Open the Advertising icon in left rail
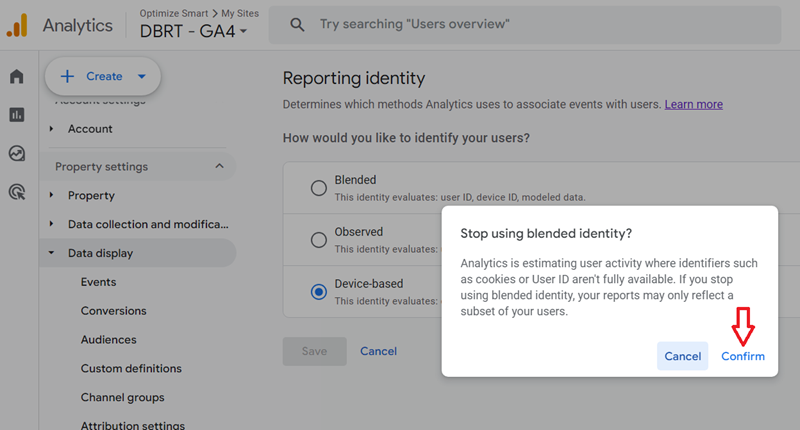 tap(17, 192)
